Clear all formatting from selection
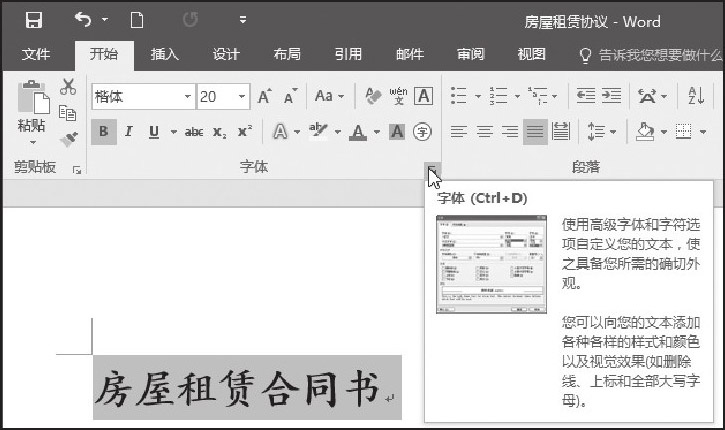 [373, 96]
